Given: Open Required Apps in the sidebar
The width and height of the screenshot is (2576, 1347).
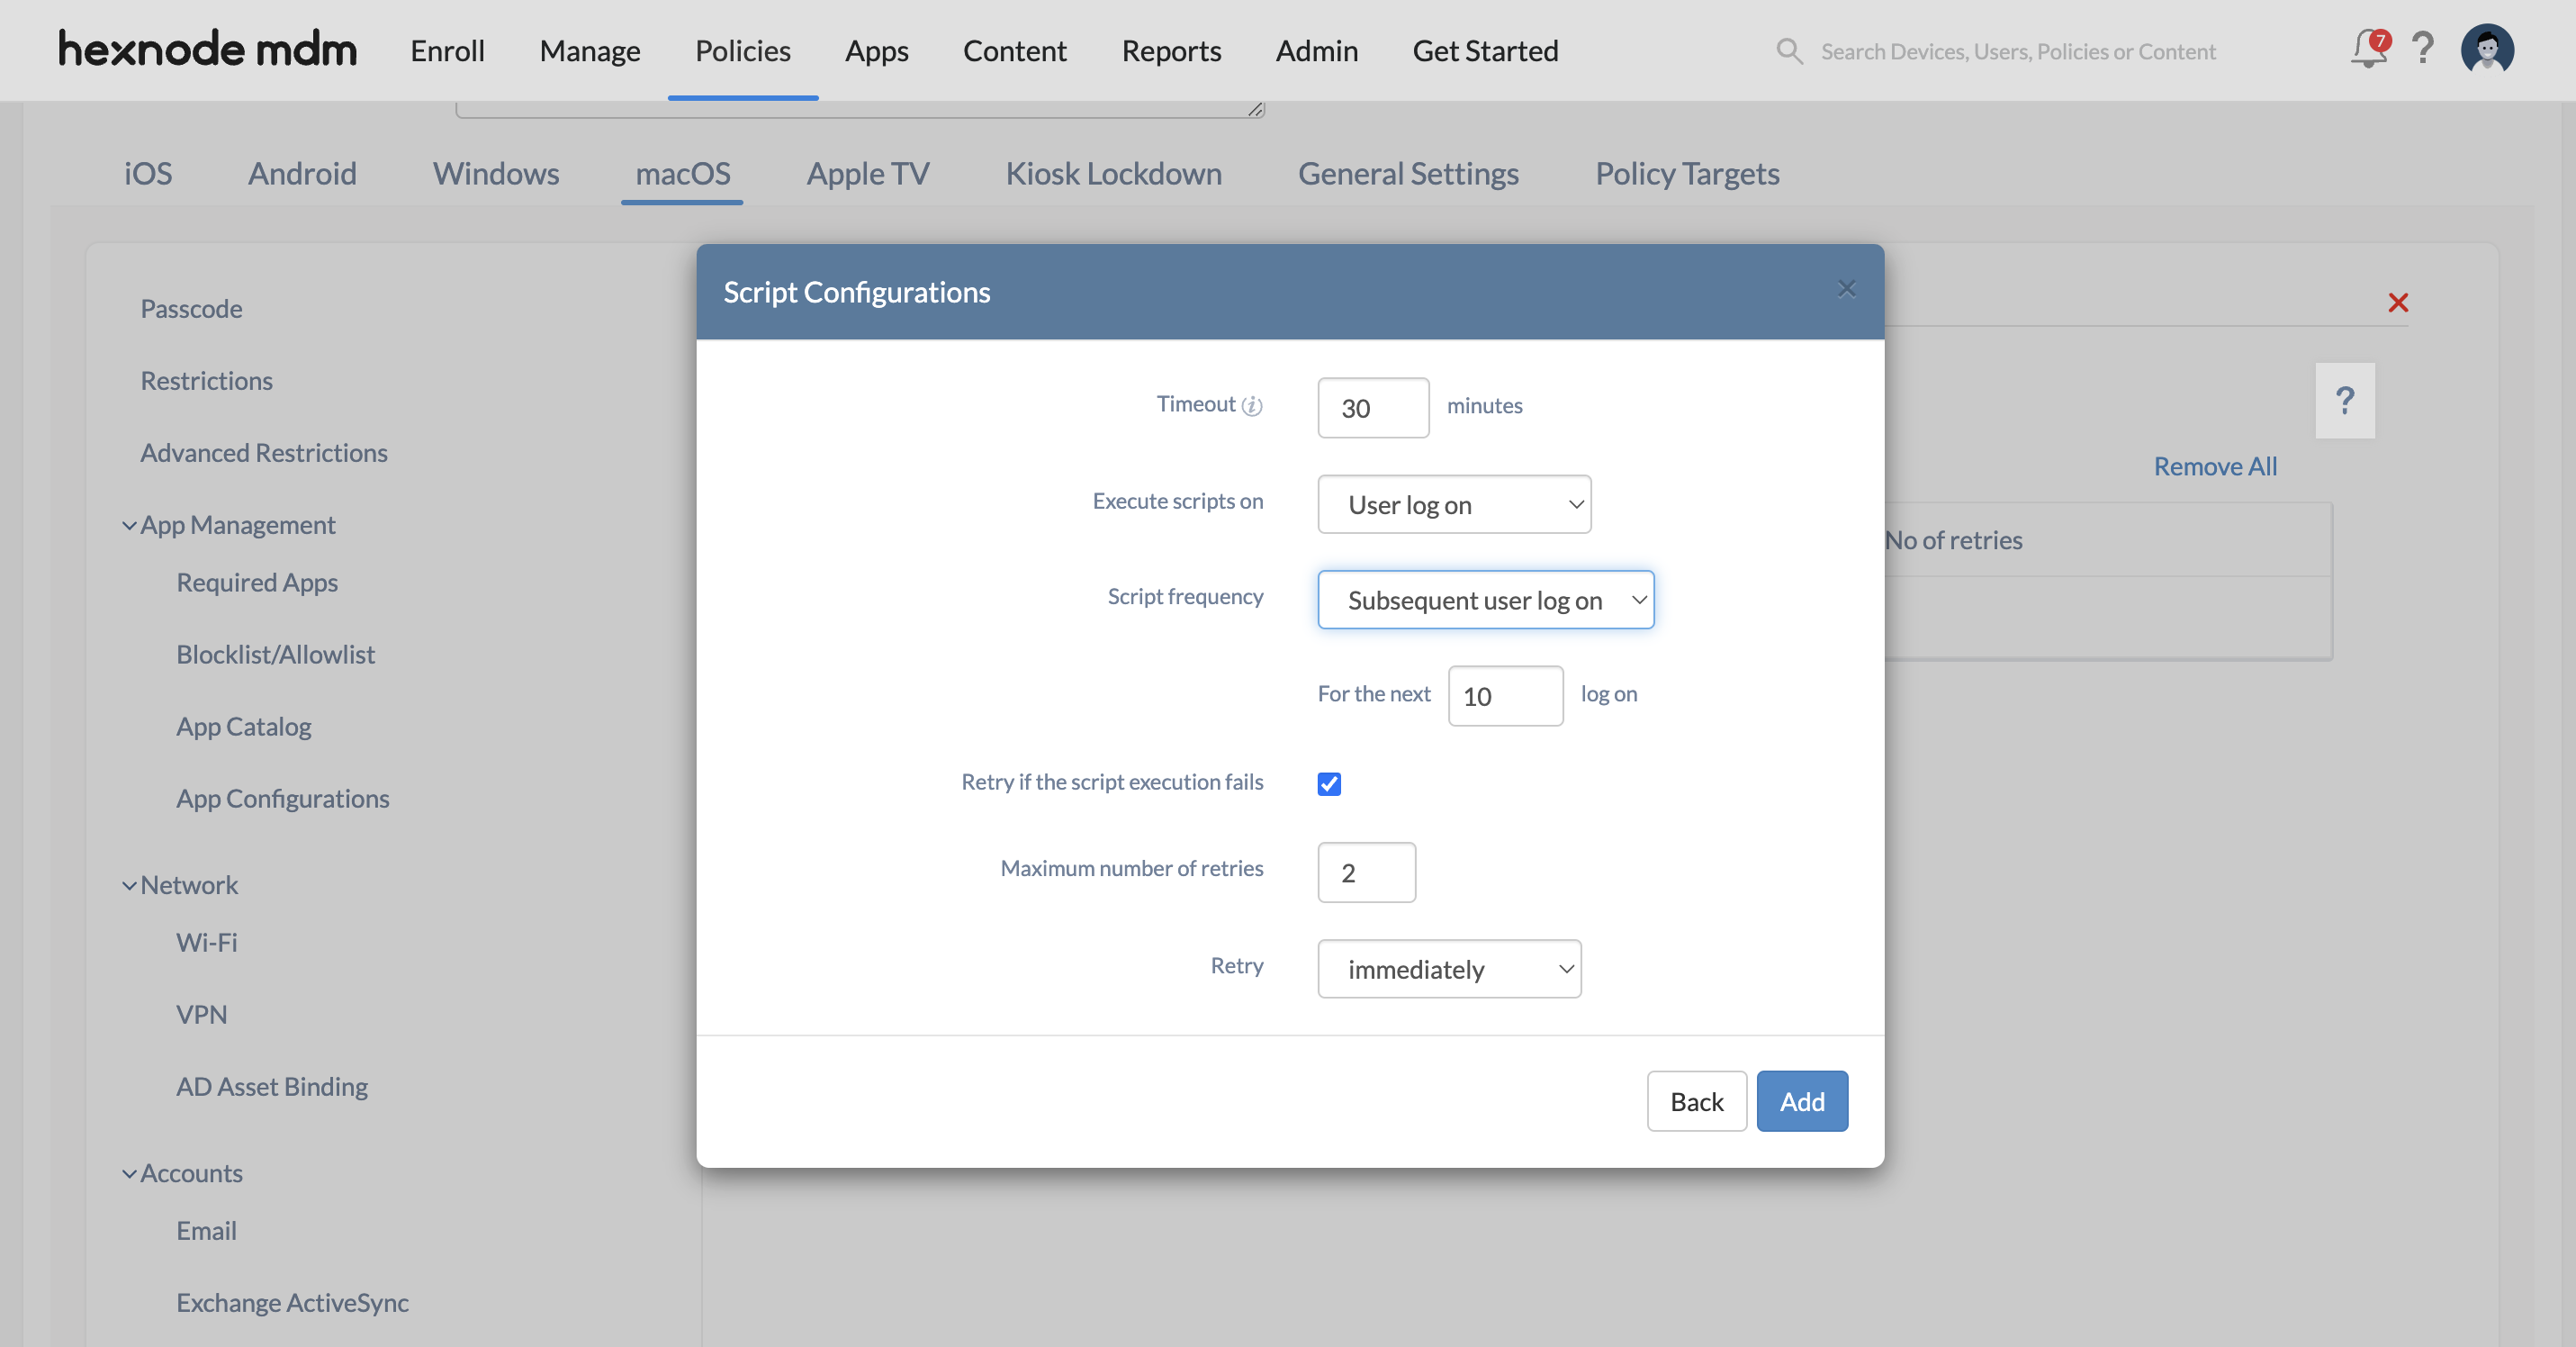Looking at the screenshot, I should click(x=257, y=581).
